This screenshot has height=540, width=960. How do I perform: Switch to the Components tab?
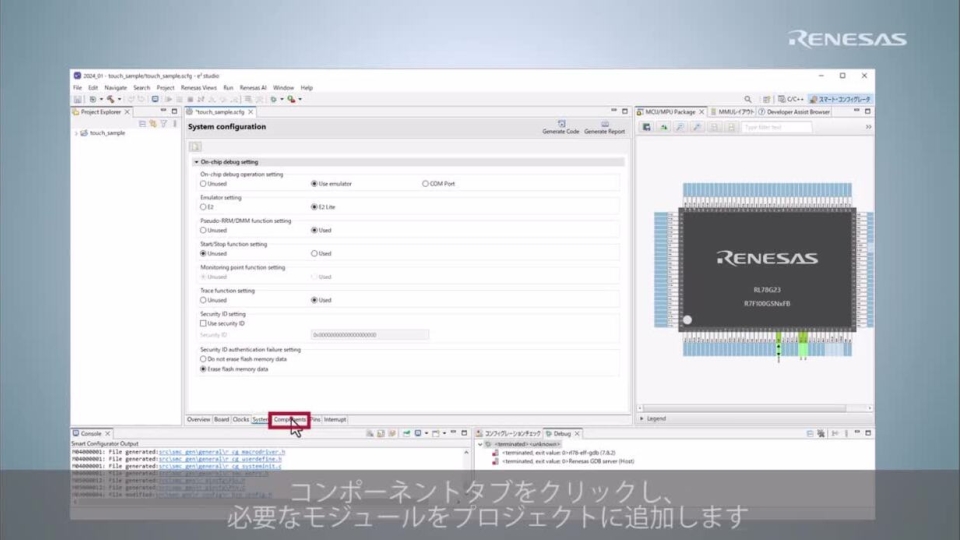(x=289, y=420)
